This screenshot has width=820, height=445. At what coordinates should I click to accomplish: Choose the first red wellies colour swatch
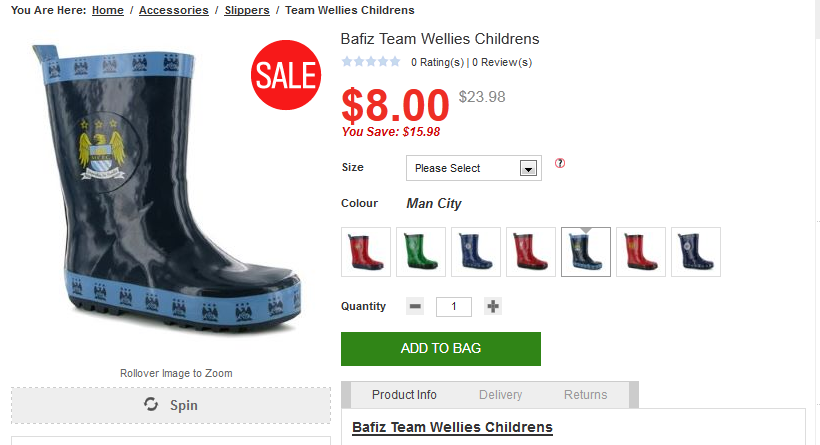pyautogui.click(x=366, y=252)
